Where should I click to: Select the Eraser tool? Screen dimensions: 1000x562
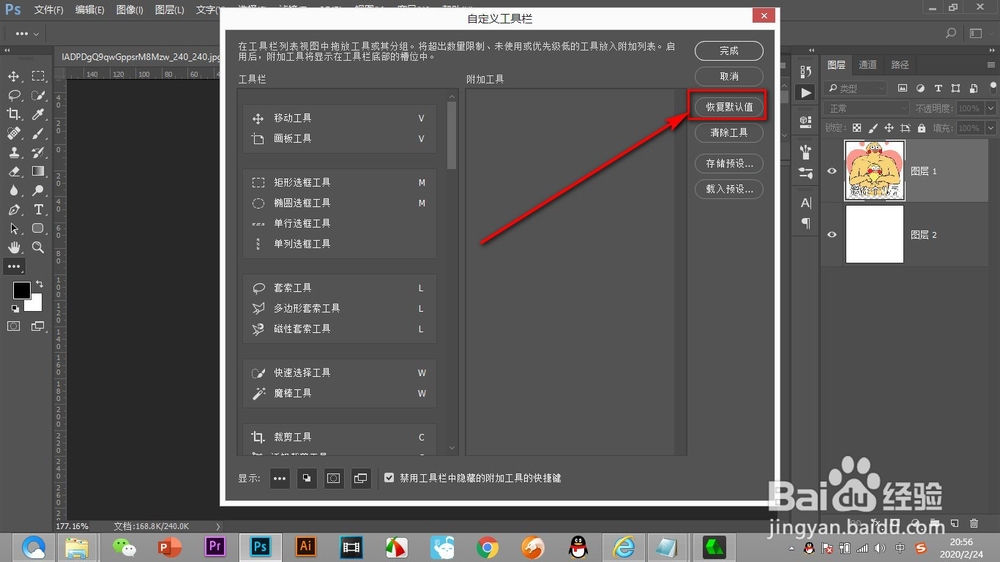click(13, 171)
